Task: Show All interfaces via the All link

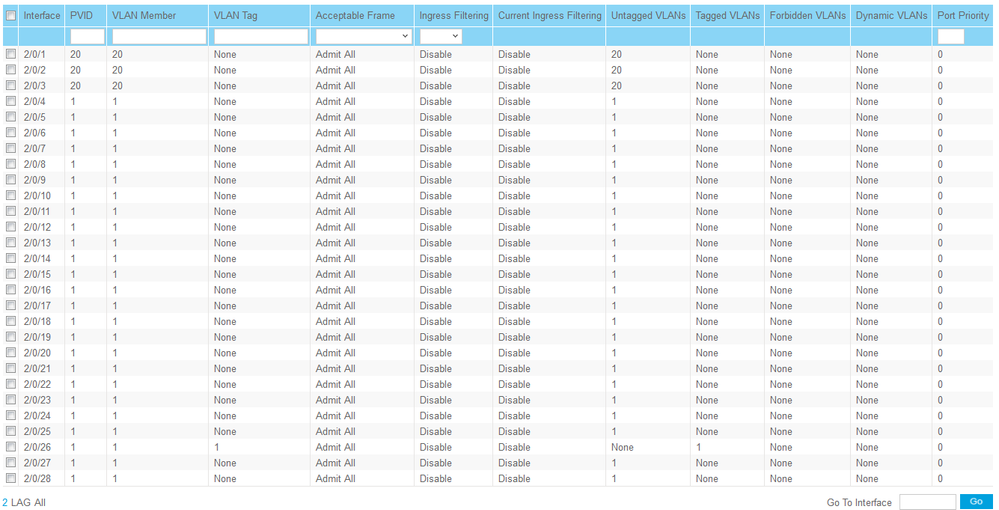Action: [40, 502]
